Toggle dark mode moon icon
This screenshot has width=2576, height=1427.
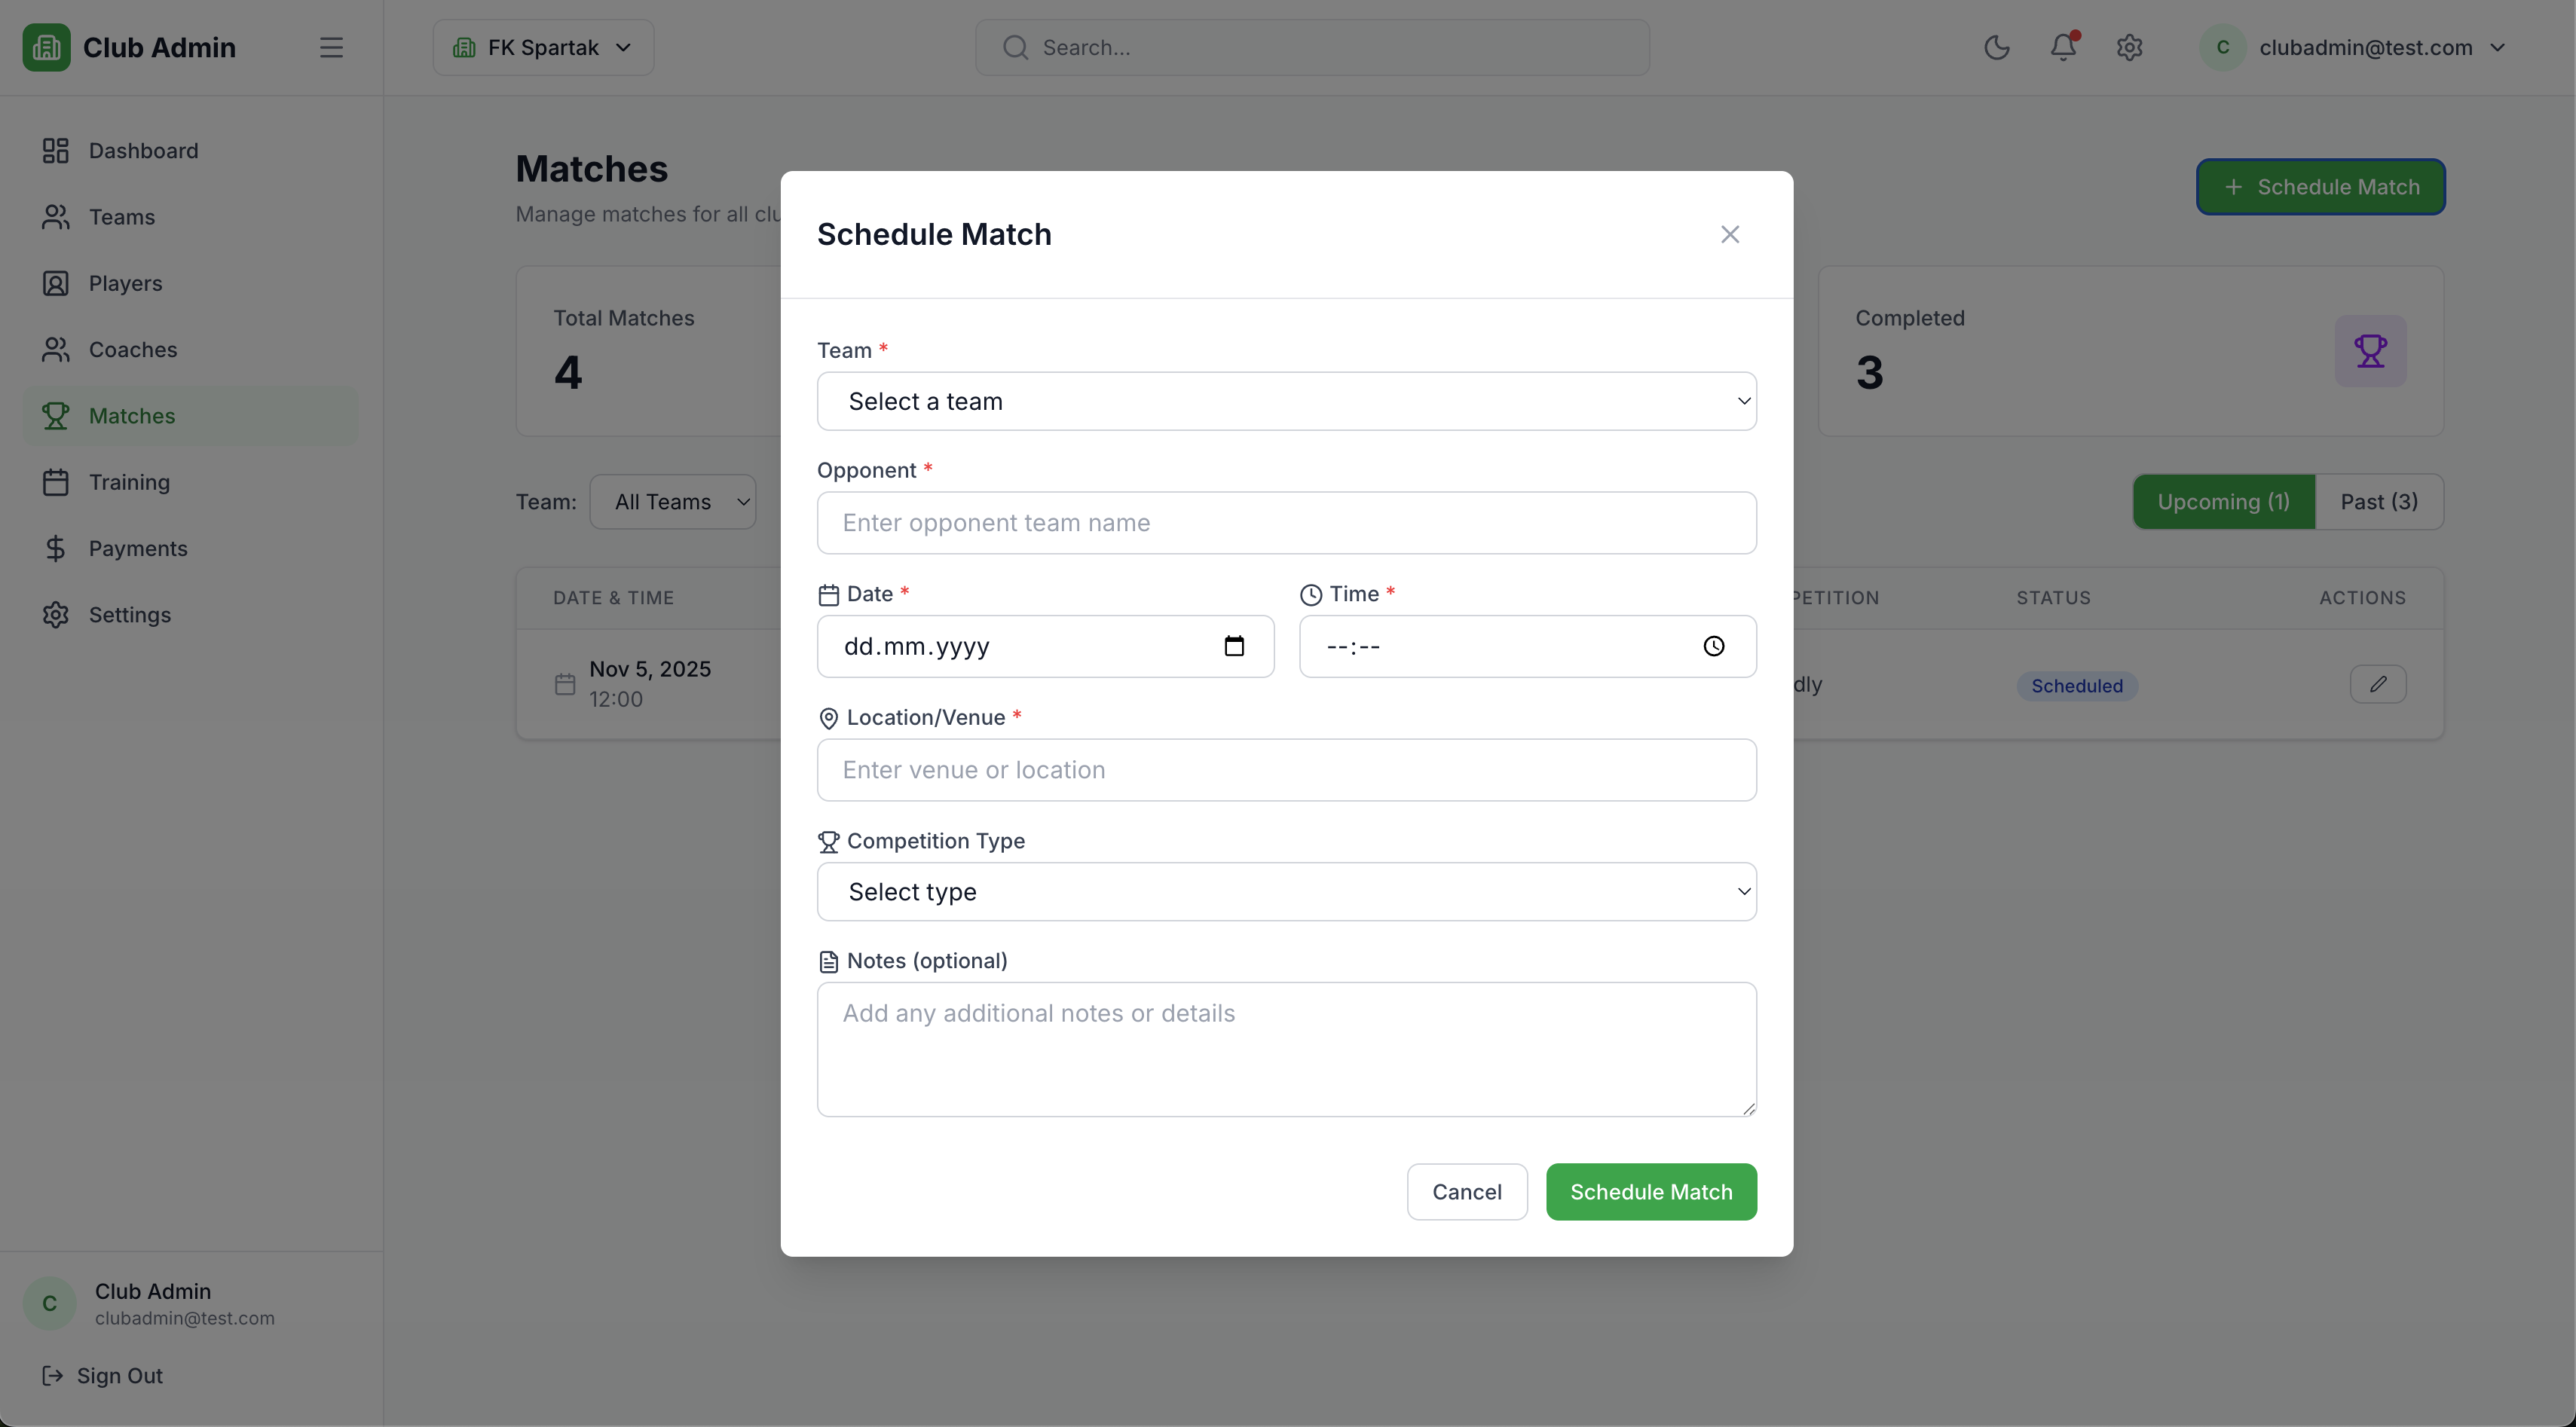(x=1996, y=48)
